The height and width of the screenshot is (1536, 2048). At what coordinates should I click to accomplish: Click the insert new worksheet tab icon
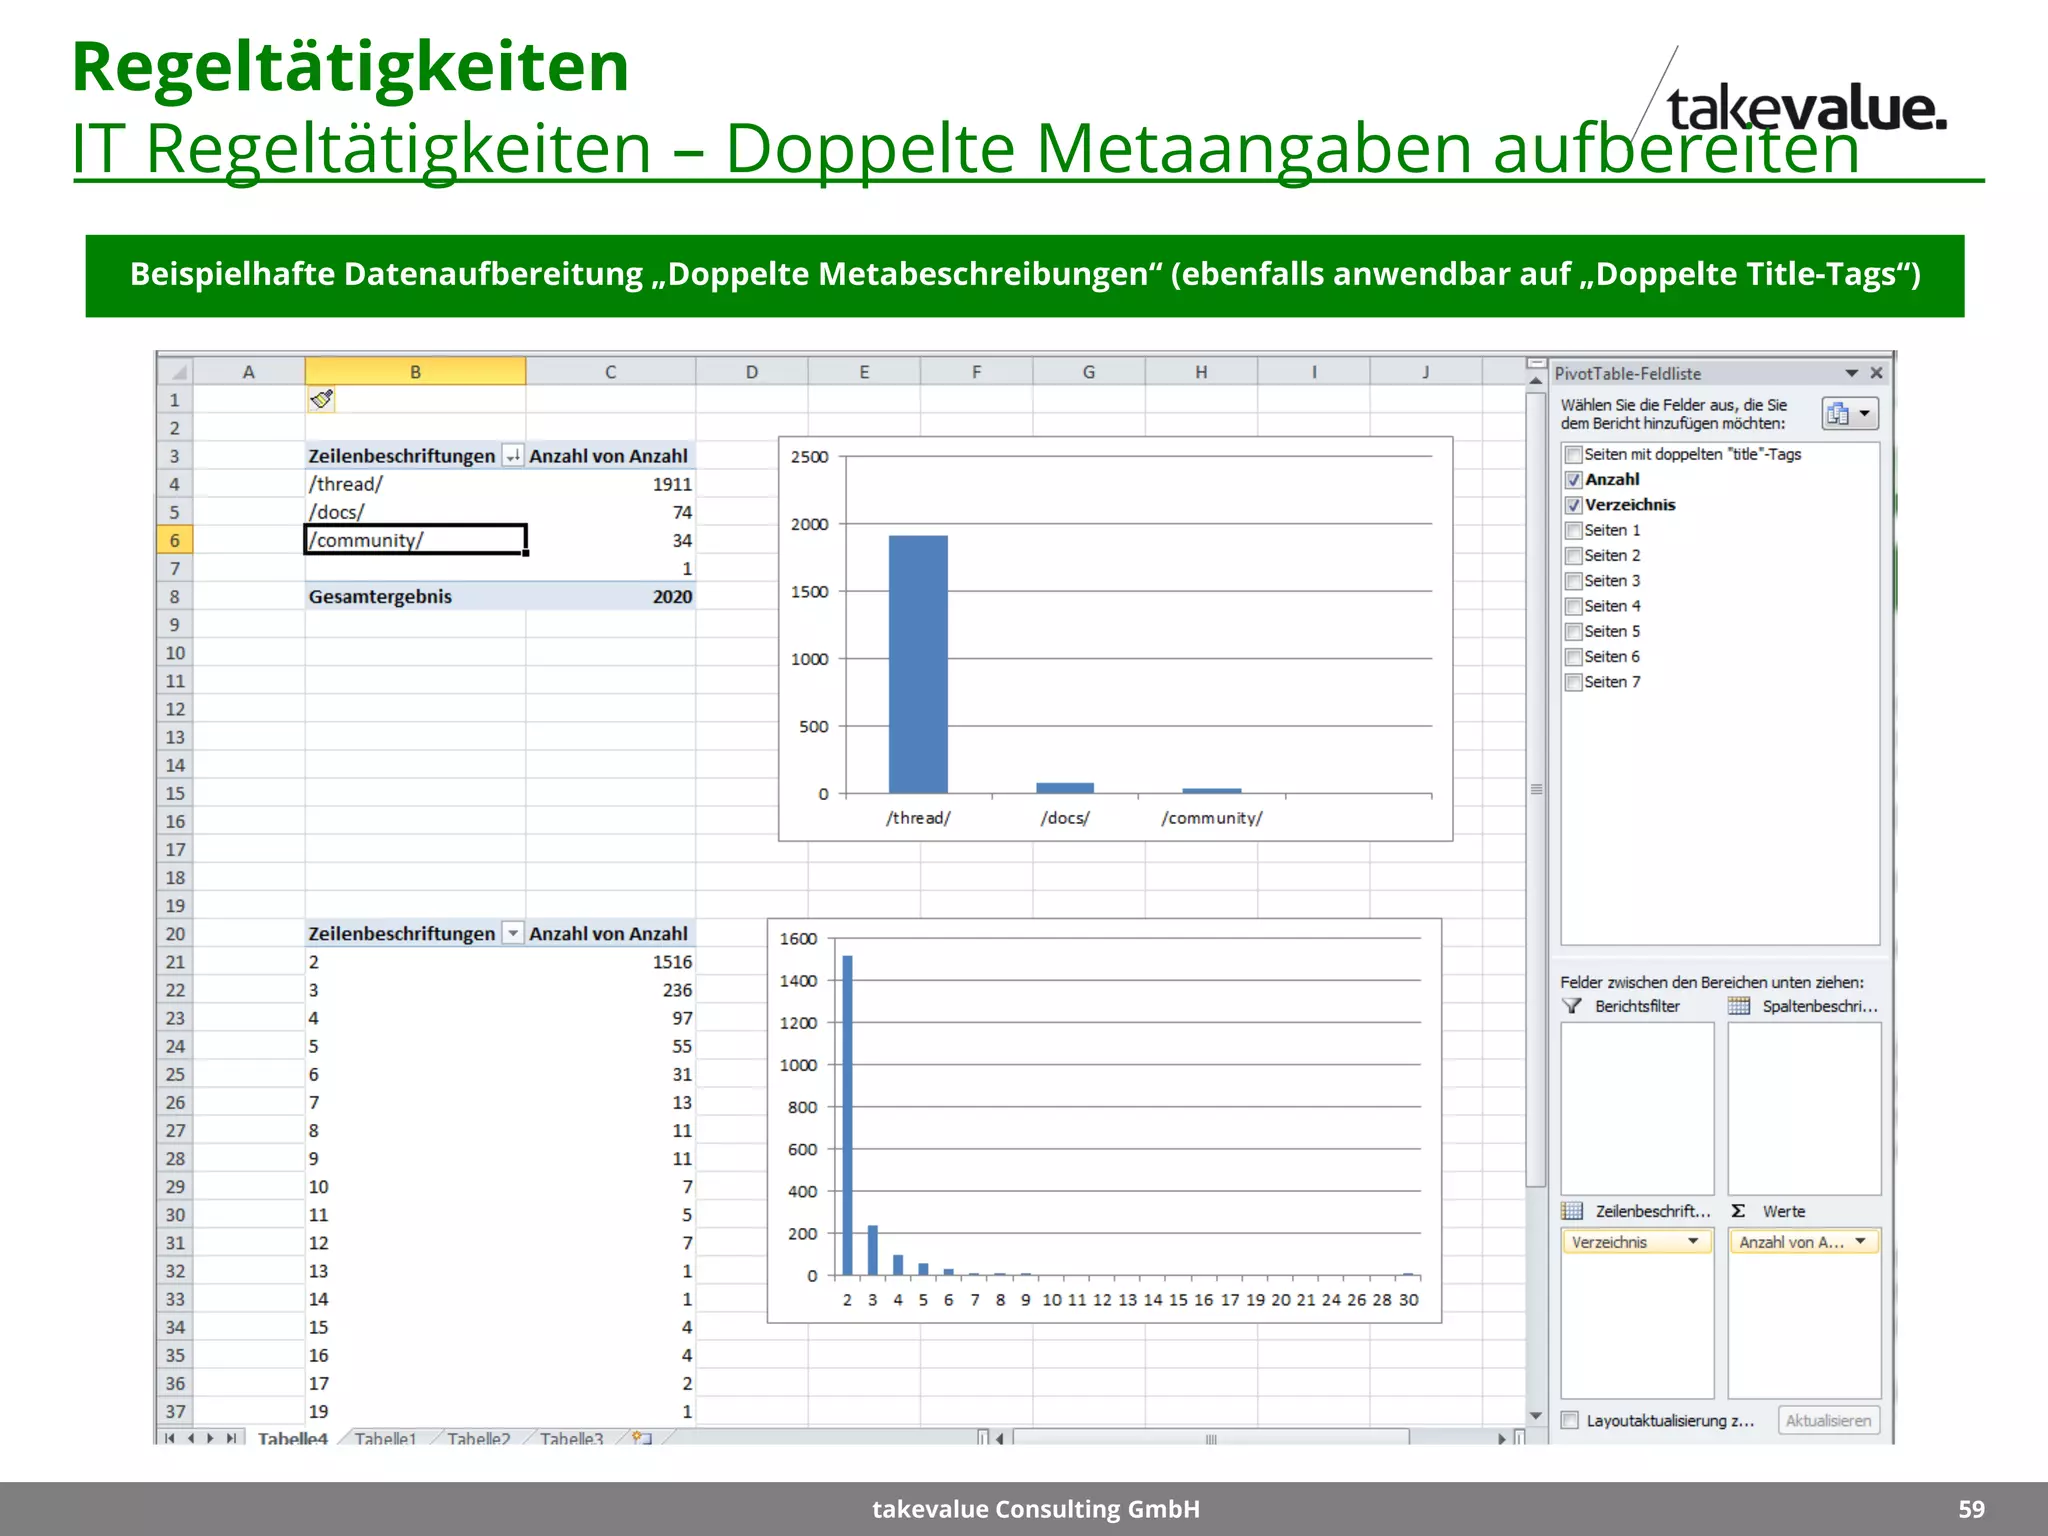point(641,1438)
